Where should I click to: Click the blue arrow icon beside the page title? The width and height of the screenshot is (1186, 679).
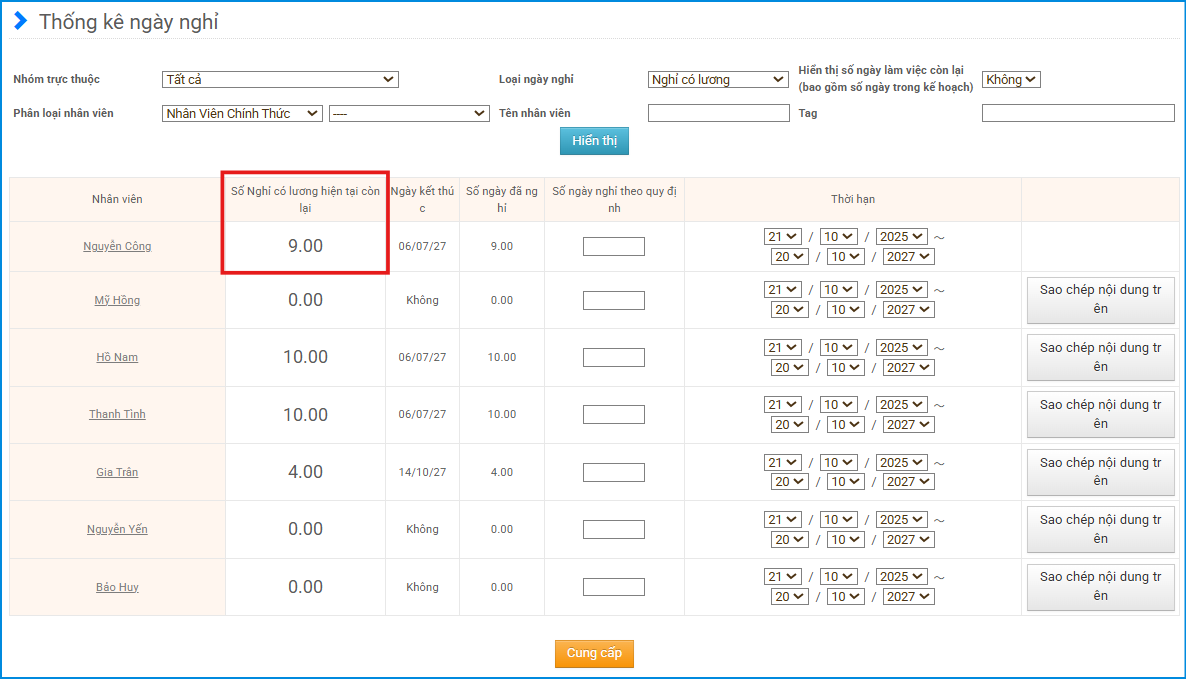pos(20,21)
